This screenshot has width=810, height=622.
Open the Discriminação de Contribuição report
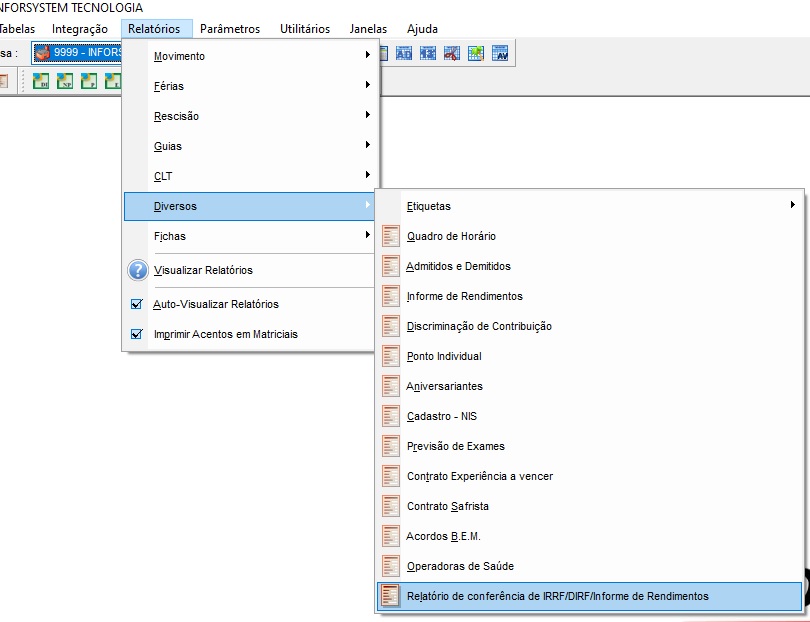point(589,326)
